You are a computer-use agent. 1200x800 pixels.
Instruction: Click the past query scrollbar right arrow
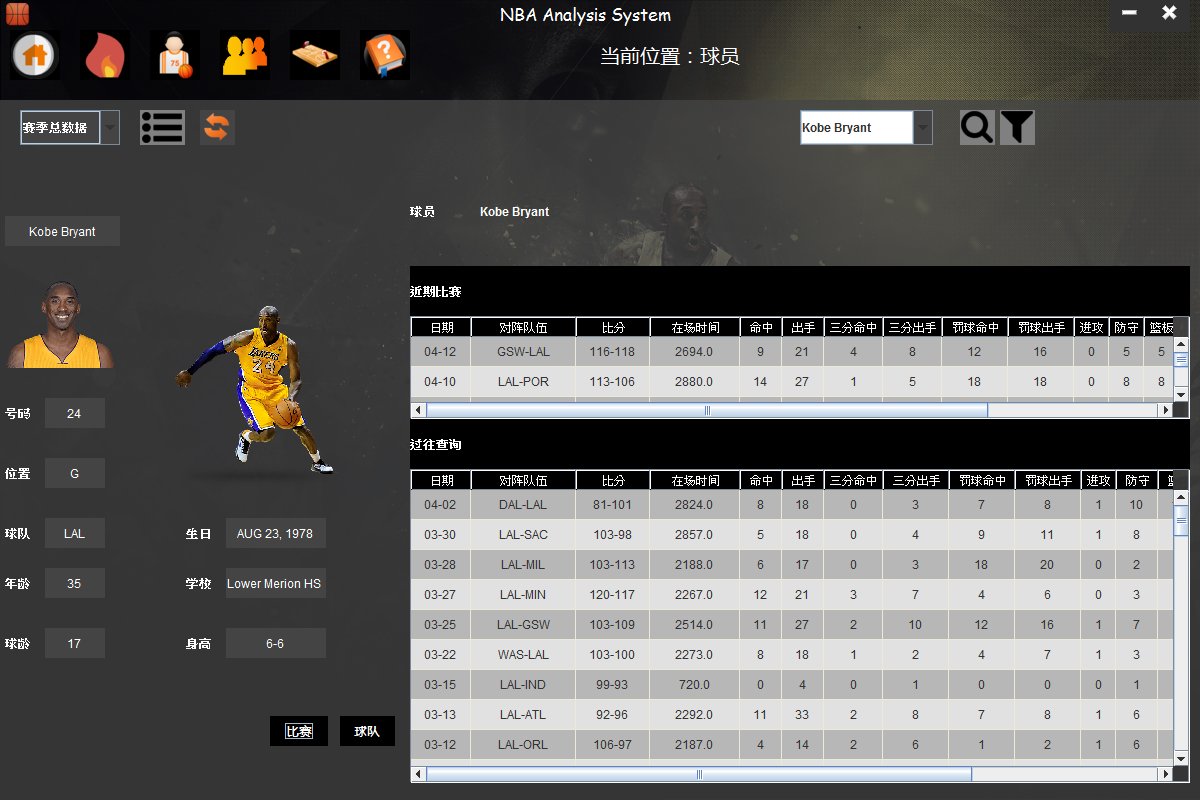tap(1165, 774)
